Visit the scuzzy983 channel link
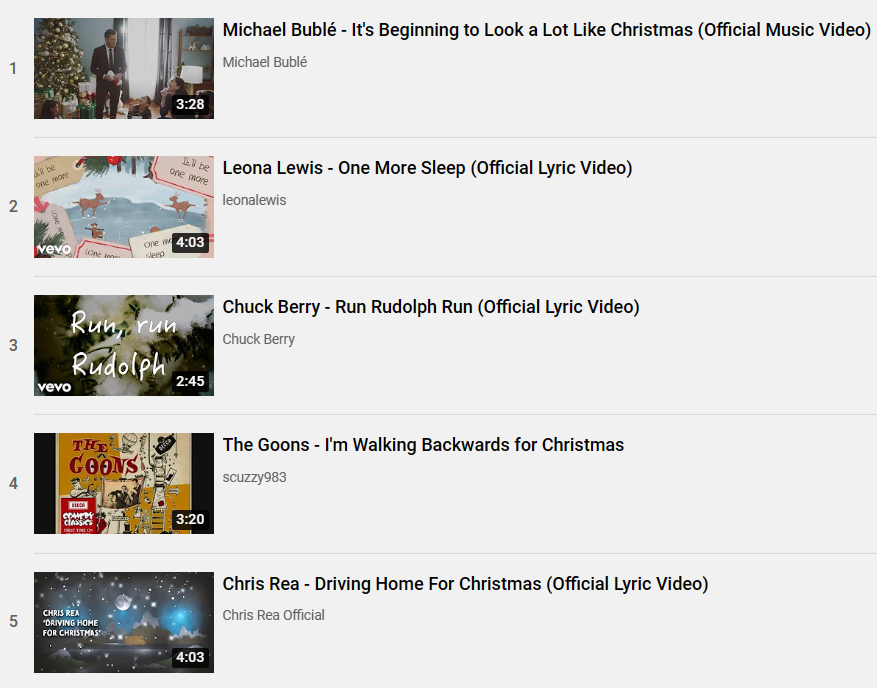Screen dimensions: 877x688 (254, 477)
